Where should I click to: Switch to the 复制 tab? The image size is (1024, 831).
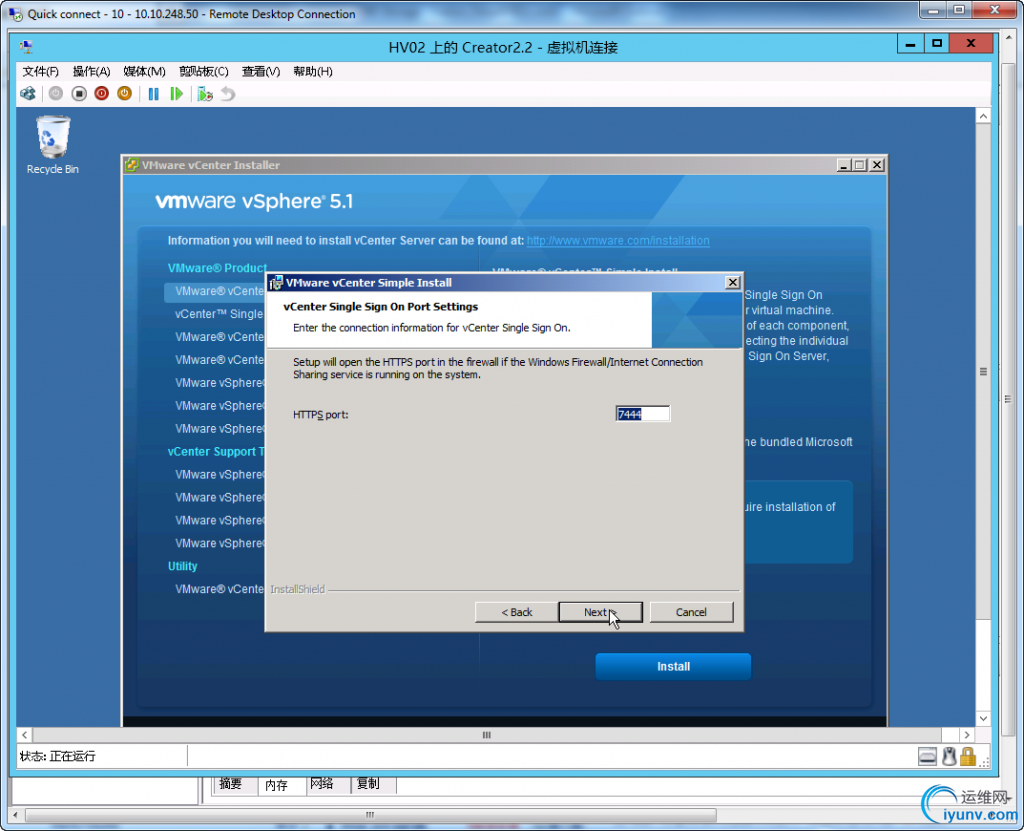point(368,783)
